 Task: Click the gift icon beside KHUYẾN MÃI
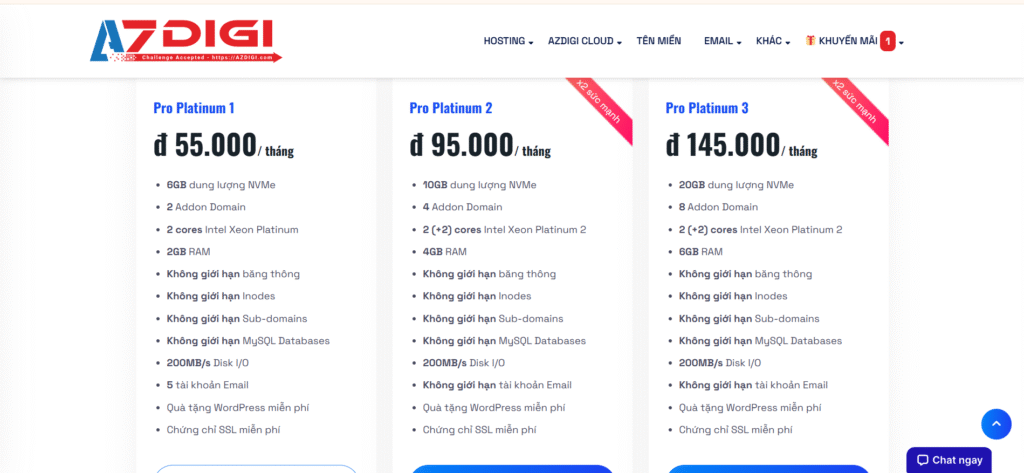coord(810,41)
